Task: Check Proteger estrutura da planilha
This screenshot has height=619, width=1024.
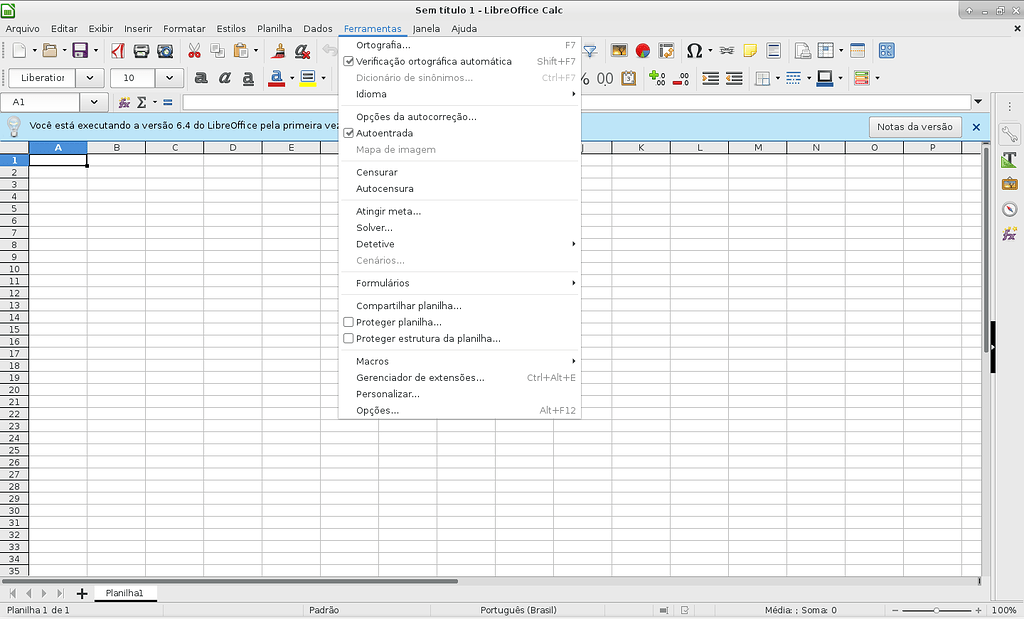Action: pyautogui.click(x=348, y=338)
